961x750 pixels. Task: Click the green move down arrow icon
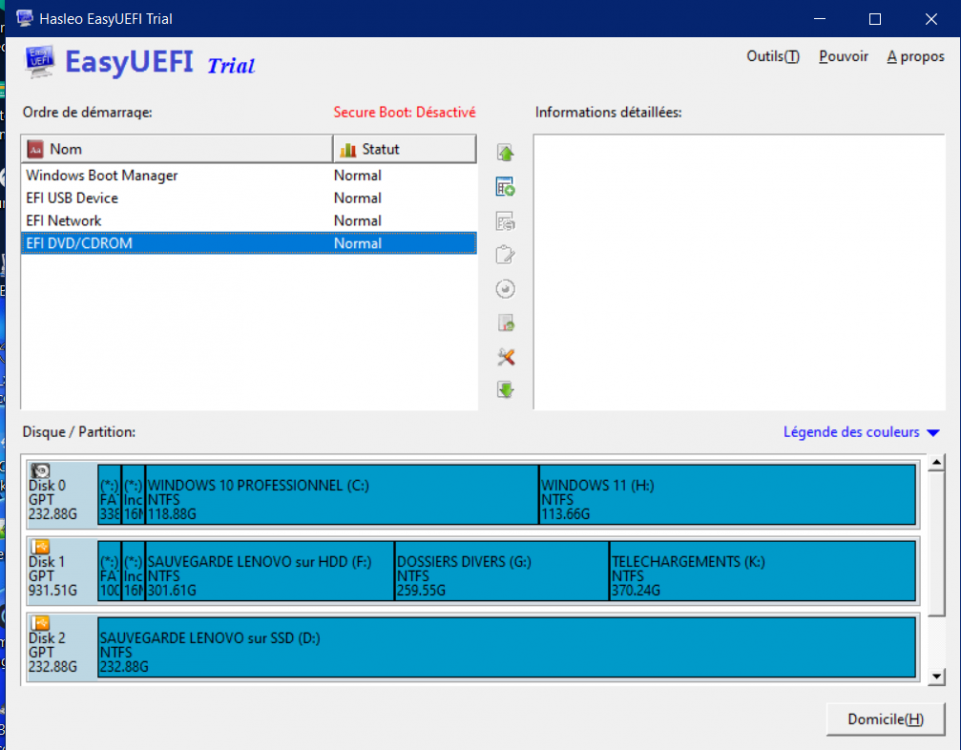pyautogui.click(x=505, y=390)
